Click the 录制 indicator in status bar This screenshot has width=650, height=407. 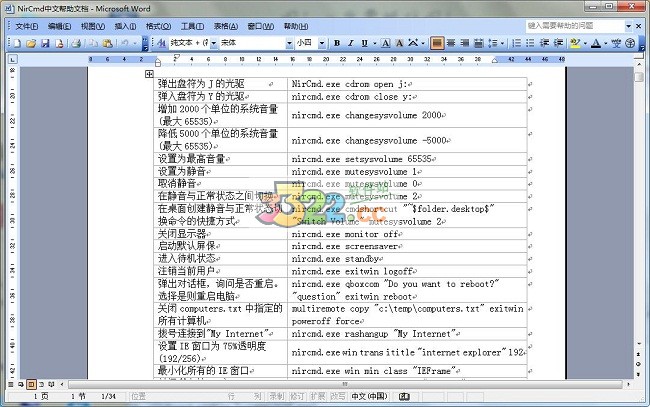point(277,396)
